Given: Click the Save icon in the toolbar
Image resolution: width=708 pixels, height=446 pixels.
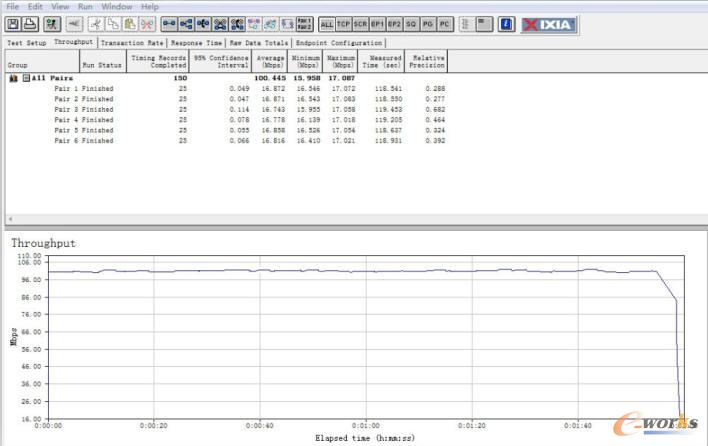Looking at the screenshot, I should pyautogui.click(x=13, y=23).
